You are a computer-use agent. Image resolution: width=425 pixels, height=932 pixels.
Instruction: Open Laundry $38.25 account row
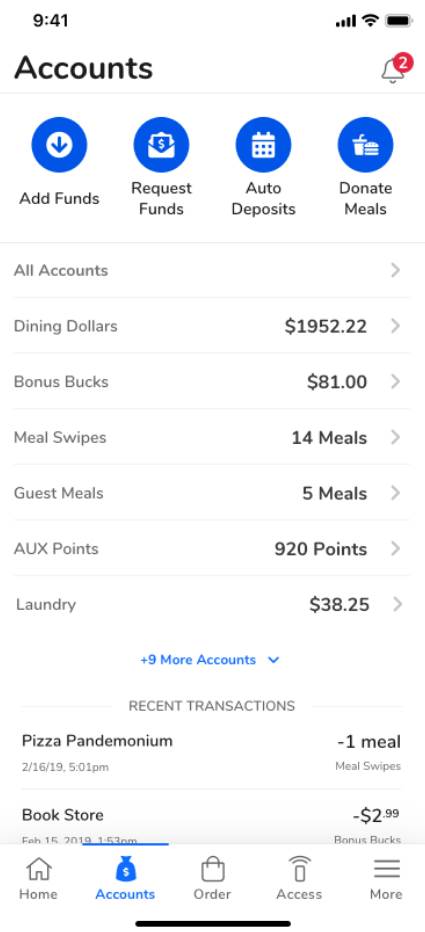[212, 604]
